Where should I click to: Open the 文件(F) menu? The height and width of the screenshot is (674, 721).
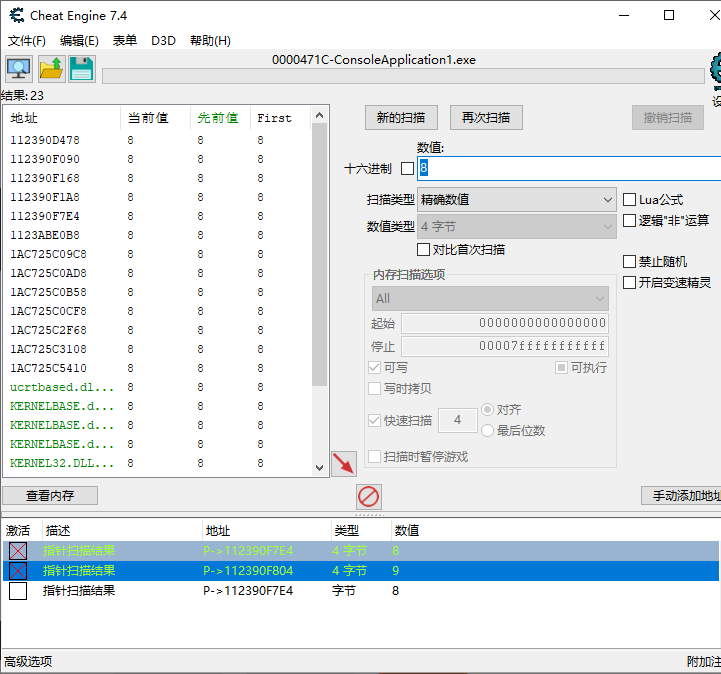pyautogui.click(x=27, y=41)
